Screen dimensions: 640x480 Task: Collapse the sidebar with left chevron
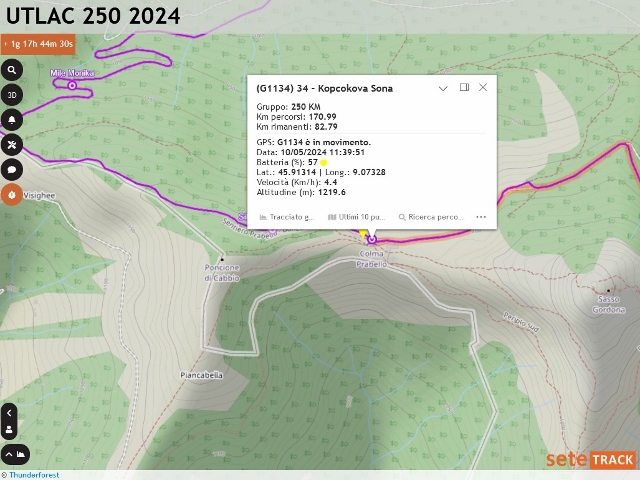pos(9,413)
